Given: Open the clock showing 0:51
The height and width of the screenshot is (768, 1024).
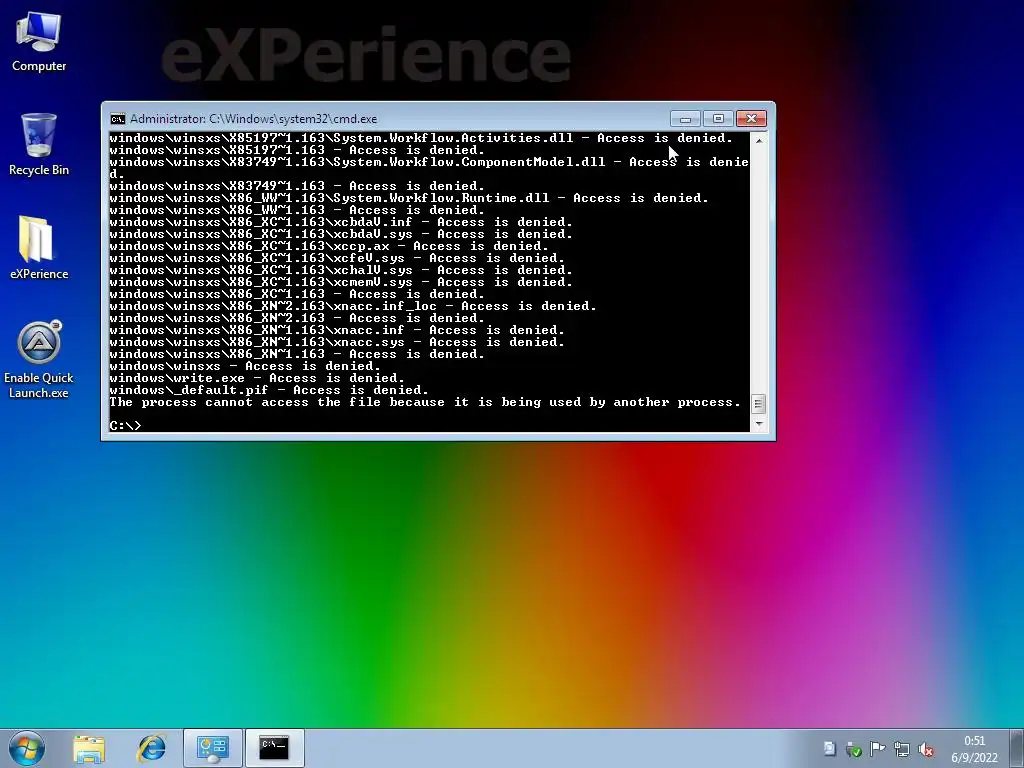Looking at the screenshot, I should click(x=974, y=748).
